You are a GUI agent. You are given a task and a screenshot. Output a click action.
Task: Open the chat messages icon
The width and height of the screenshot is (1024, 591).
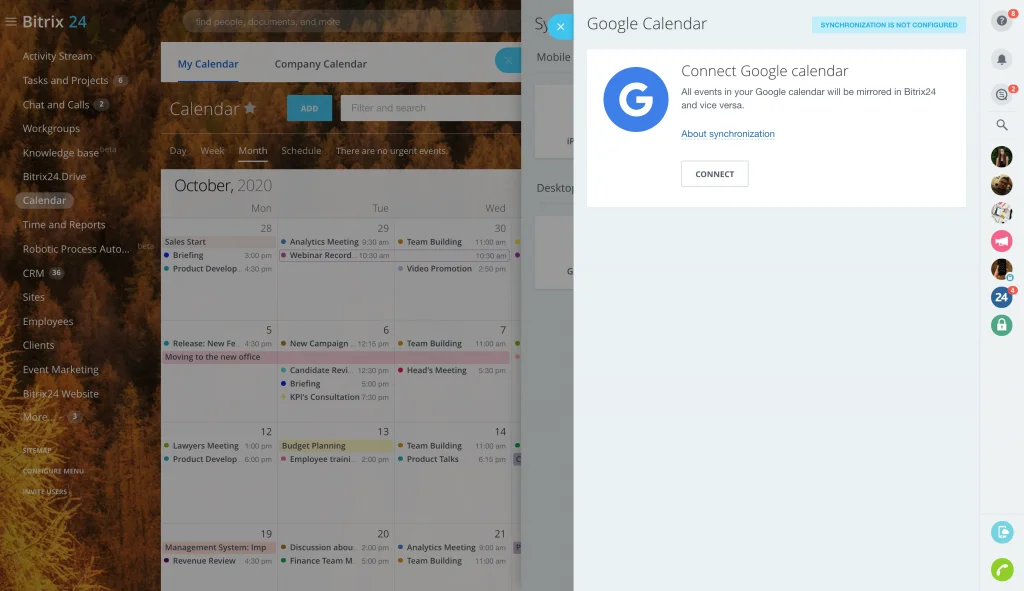(x=1001, y=93)
